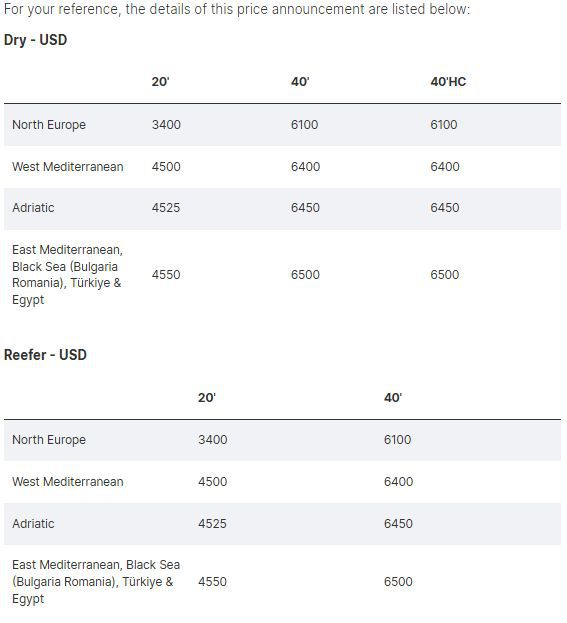Viewport: 567px width, 623px height.
Task: Select the 40'HC column header in Dry table
Action: point(448,82)
